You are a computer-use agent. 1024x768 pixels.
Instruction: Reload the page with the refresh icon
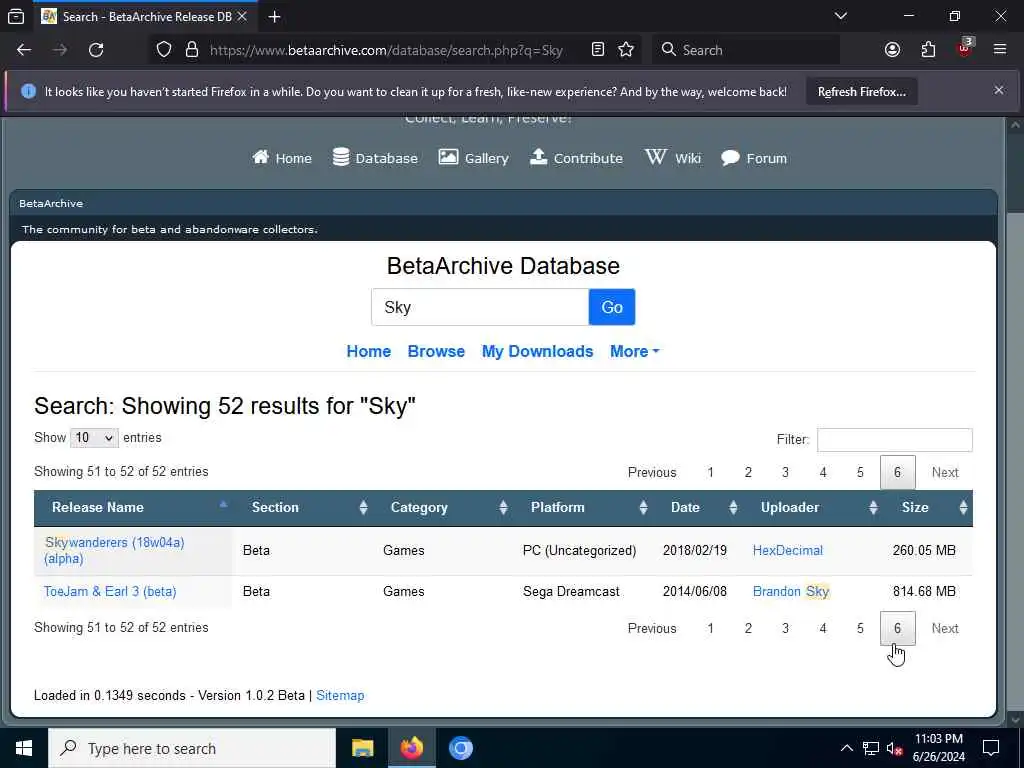[x=96, y=50]
